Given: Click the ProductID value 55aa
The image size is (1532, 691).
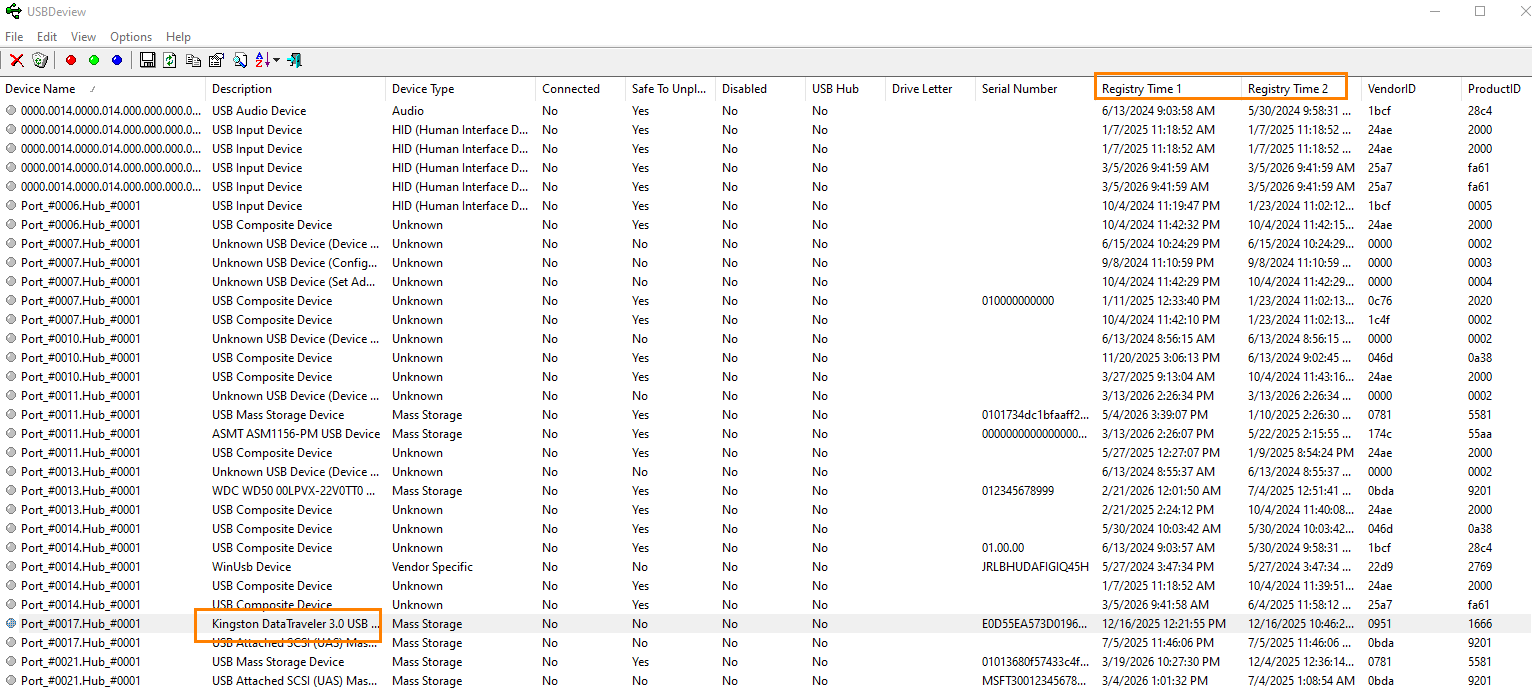Looking at the screenshot, I should pos(1480,434).
